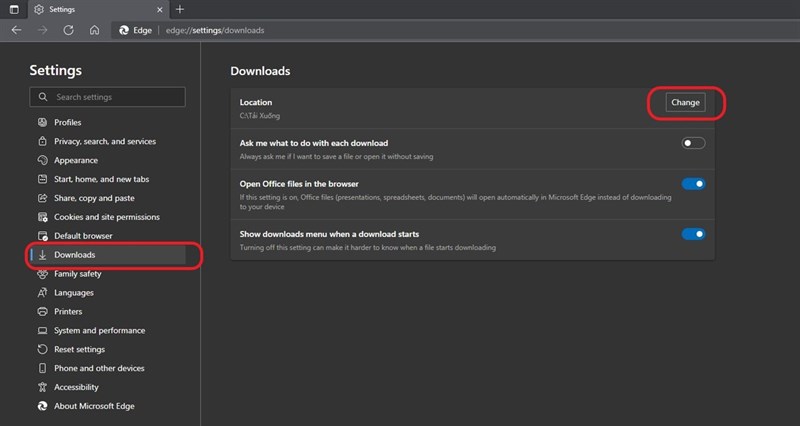The width and height of the screenshot is (800, 426).
Task: Click the Privacy lock icon in sidebar
Action: click(x=42, y=141)
